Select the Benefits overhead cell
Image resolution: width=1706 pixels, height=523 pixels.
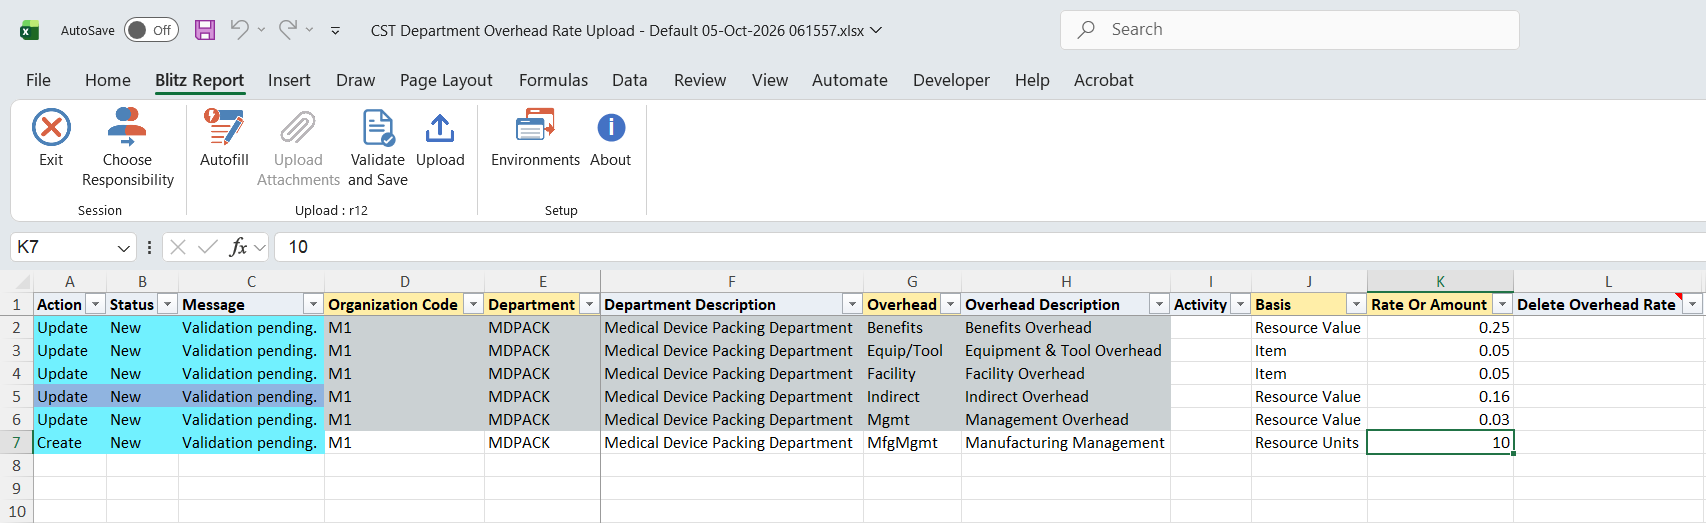[912, 327]
